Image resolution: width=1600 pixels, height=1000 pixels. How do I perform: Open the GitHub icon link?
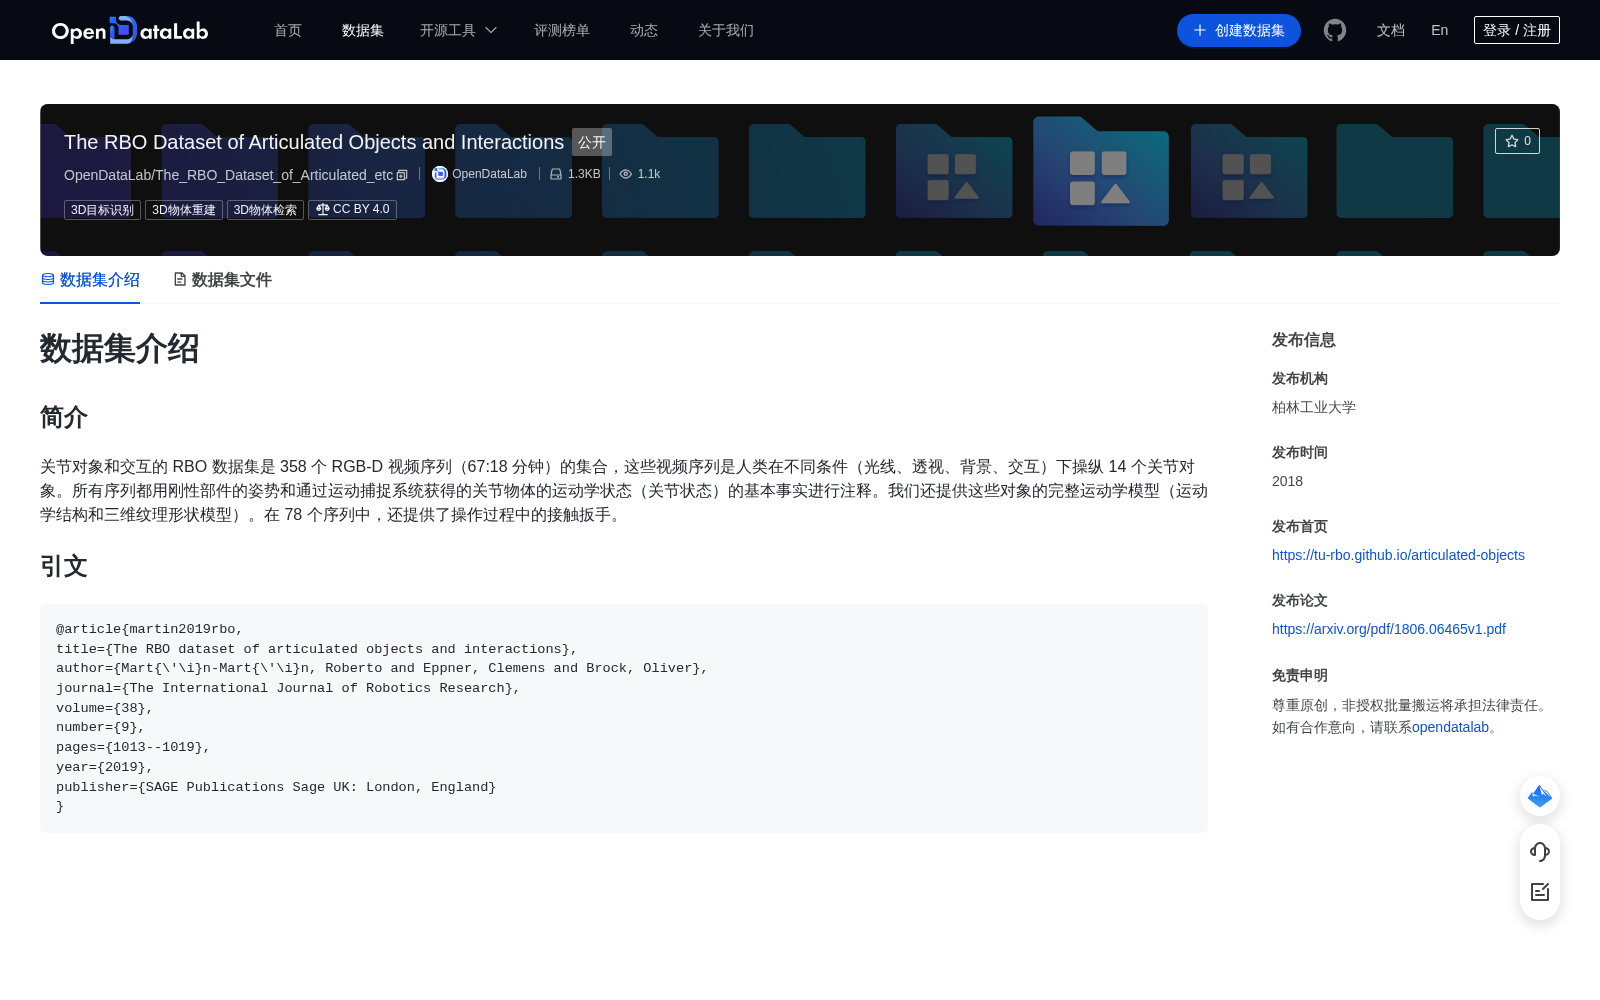(1335, 30)
